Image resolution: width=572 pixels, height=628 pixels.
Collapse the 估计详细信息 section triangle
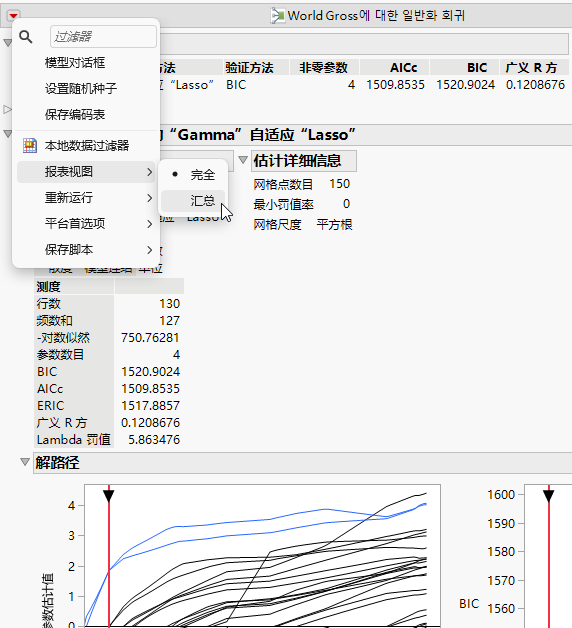243,160
